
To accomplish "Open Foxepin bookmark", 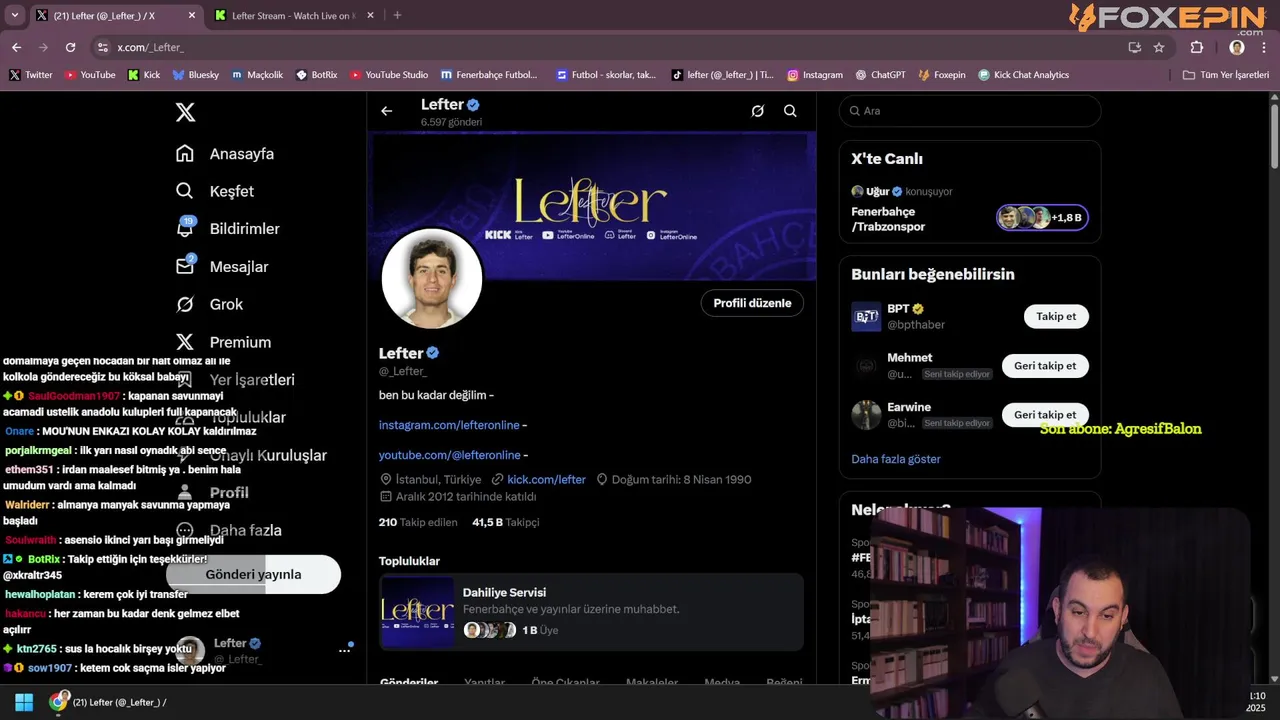I will 942,75.
